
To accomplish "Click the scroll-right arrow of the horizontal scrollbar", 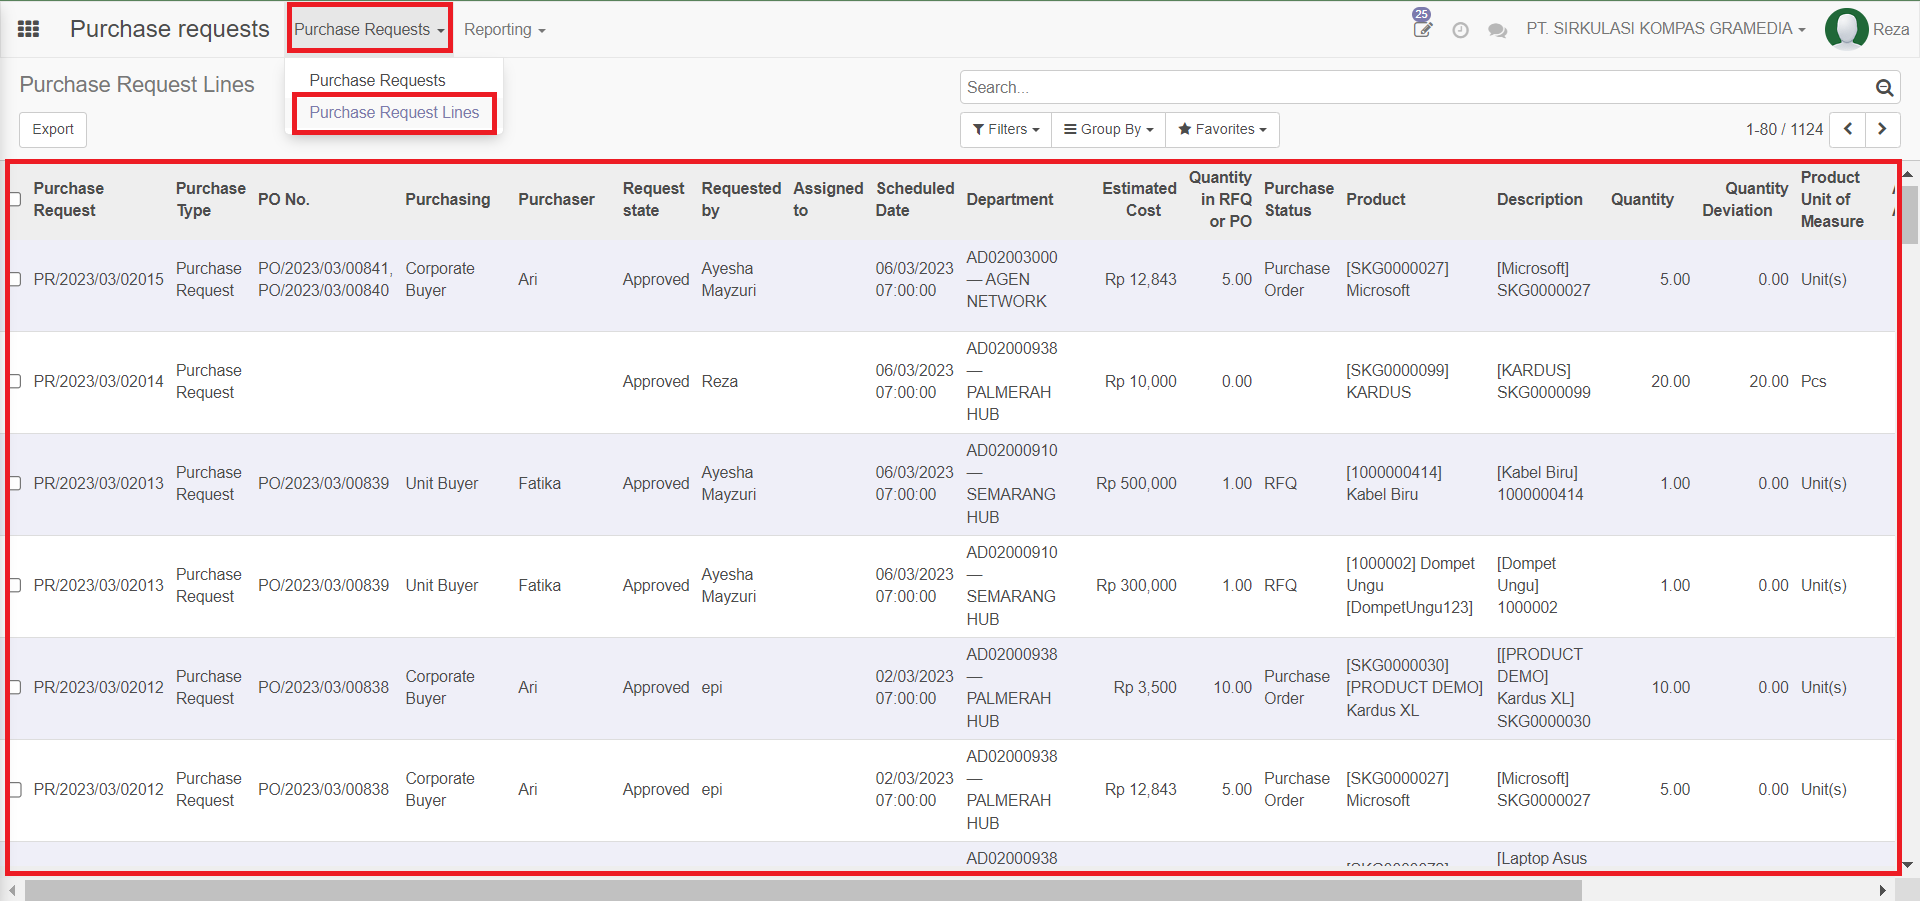I will click(x=1883, y=890).
